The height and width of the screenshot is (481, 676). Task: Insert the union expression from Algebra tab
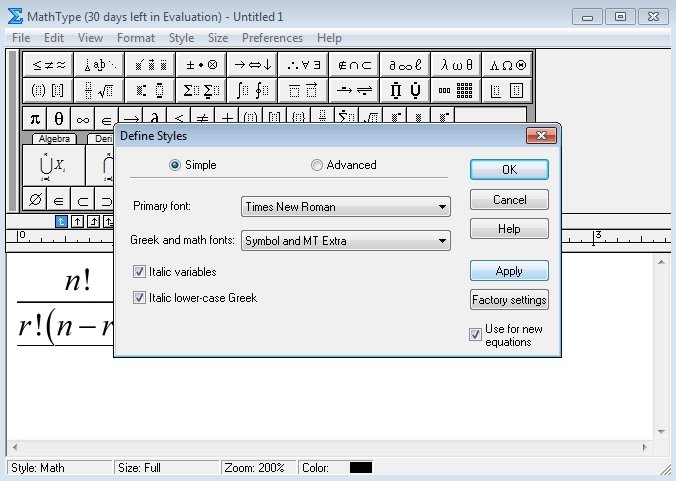53,166
